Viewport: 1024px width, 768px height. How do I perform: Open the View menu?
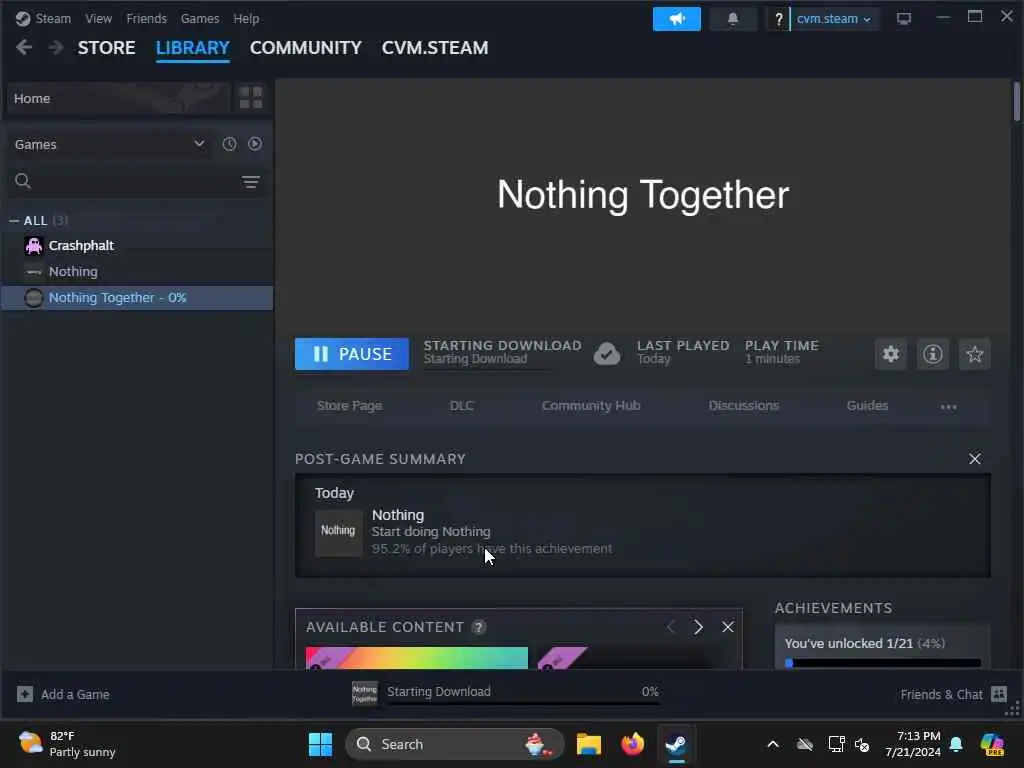99,18
